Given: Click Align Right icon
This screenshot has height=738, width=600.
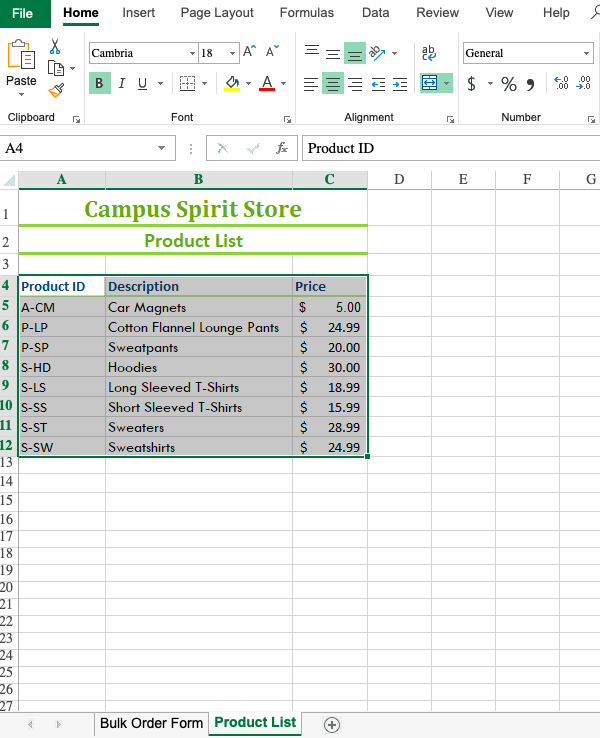Looking at the screenshot, I should [x=355, y=84].
